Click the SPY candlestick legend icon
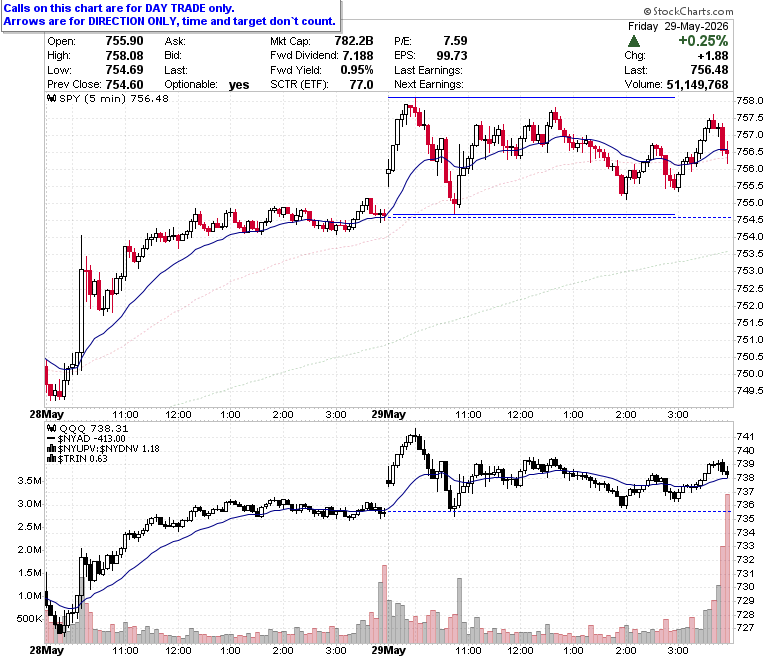The width and height of the screenshot is (780, 659). [51, 98]
